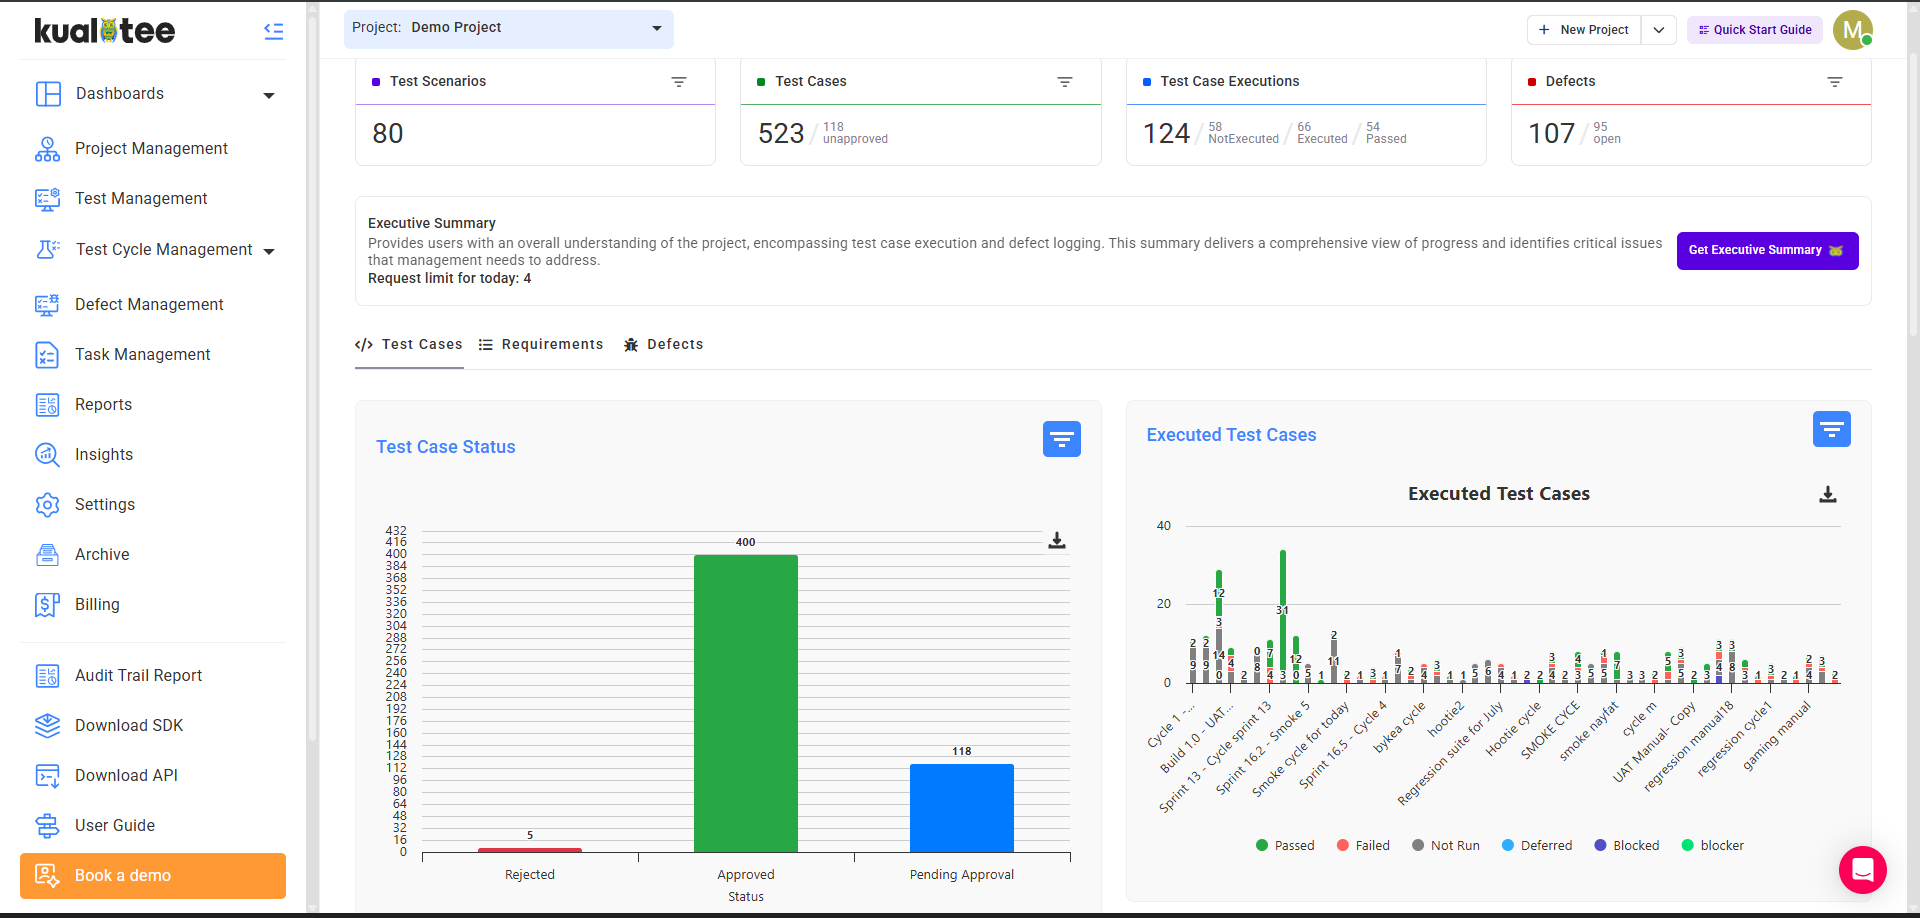This screenshot has width=1920, height=918.
Task: Click the Get Executive Summary button
Action: point(1766,250)
